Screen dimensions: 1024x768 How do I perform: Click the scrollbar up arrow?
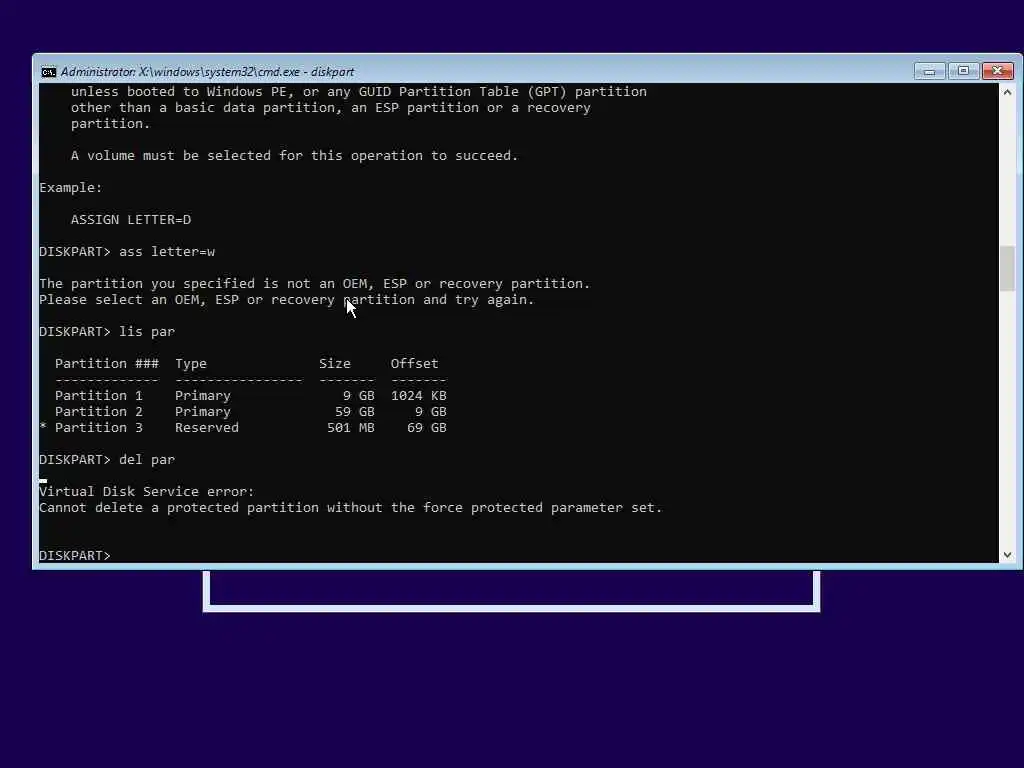click(x=1007, y=92)
